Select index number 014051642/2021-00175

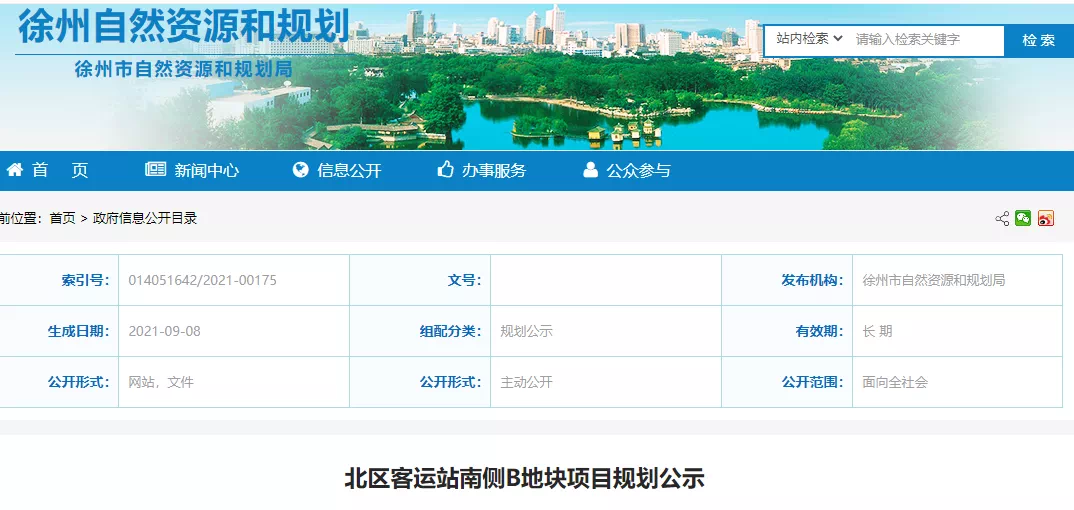click(203, 280)
